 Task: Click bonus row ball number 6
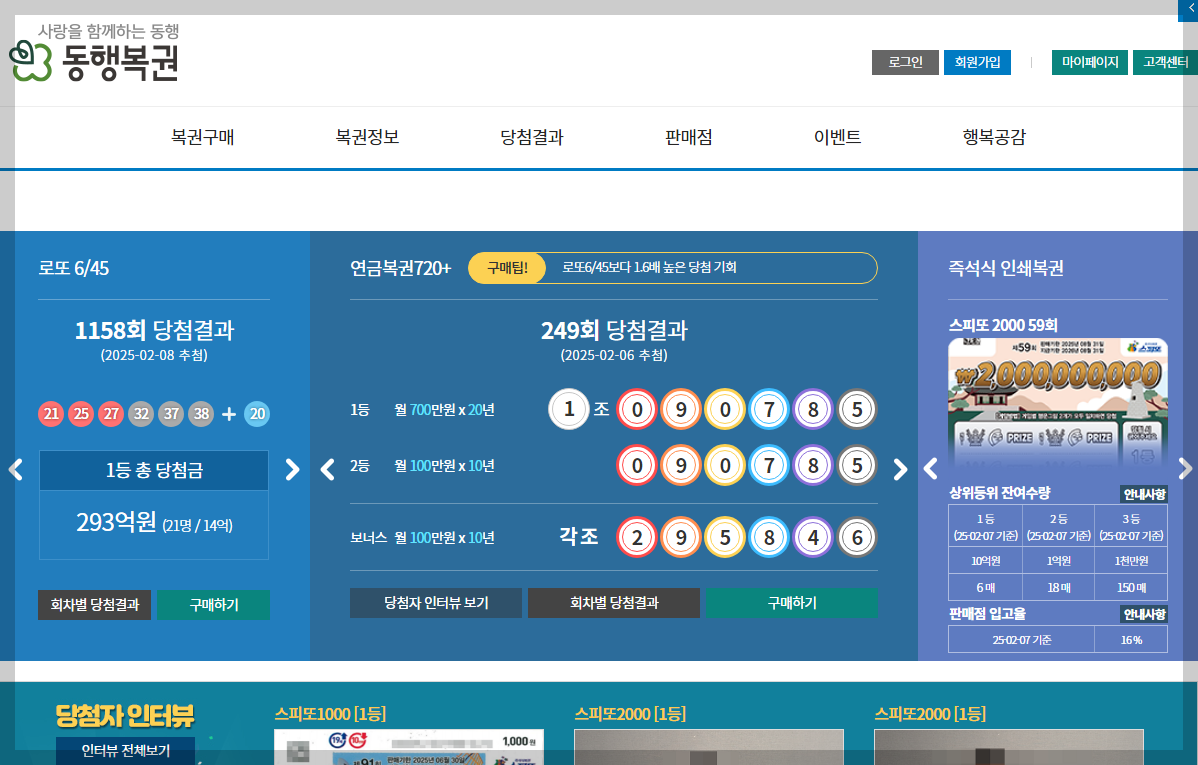click(x=857, y=537)
